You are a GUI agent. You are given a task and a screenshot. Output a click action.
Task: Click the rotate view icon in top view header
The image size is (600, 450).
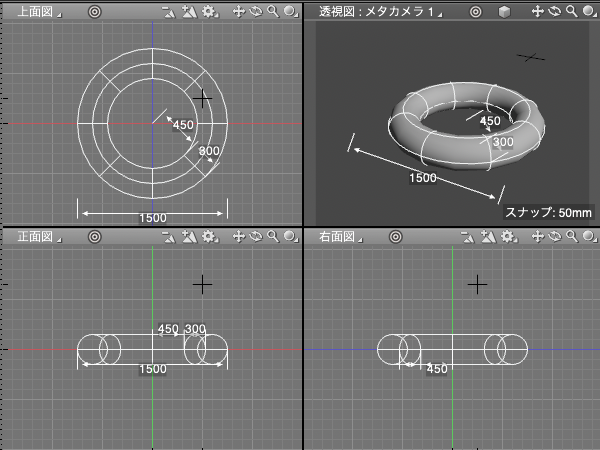click(255, 11)
